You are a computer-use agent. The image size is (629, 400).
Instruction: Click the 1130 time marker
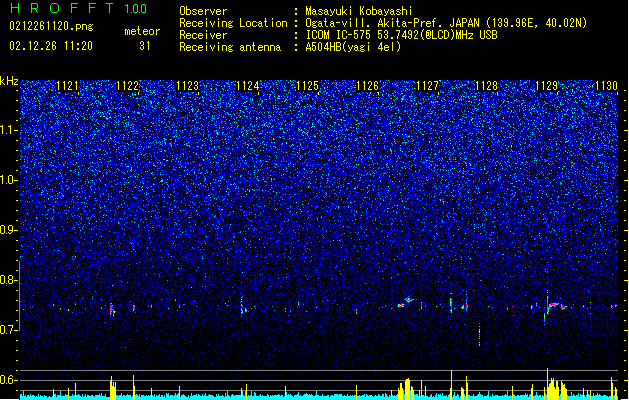[606, 86]
